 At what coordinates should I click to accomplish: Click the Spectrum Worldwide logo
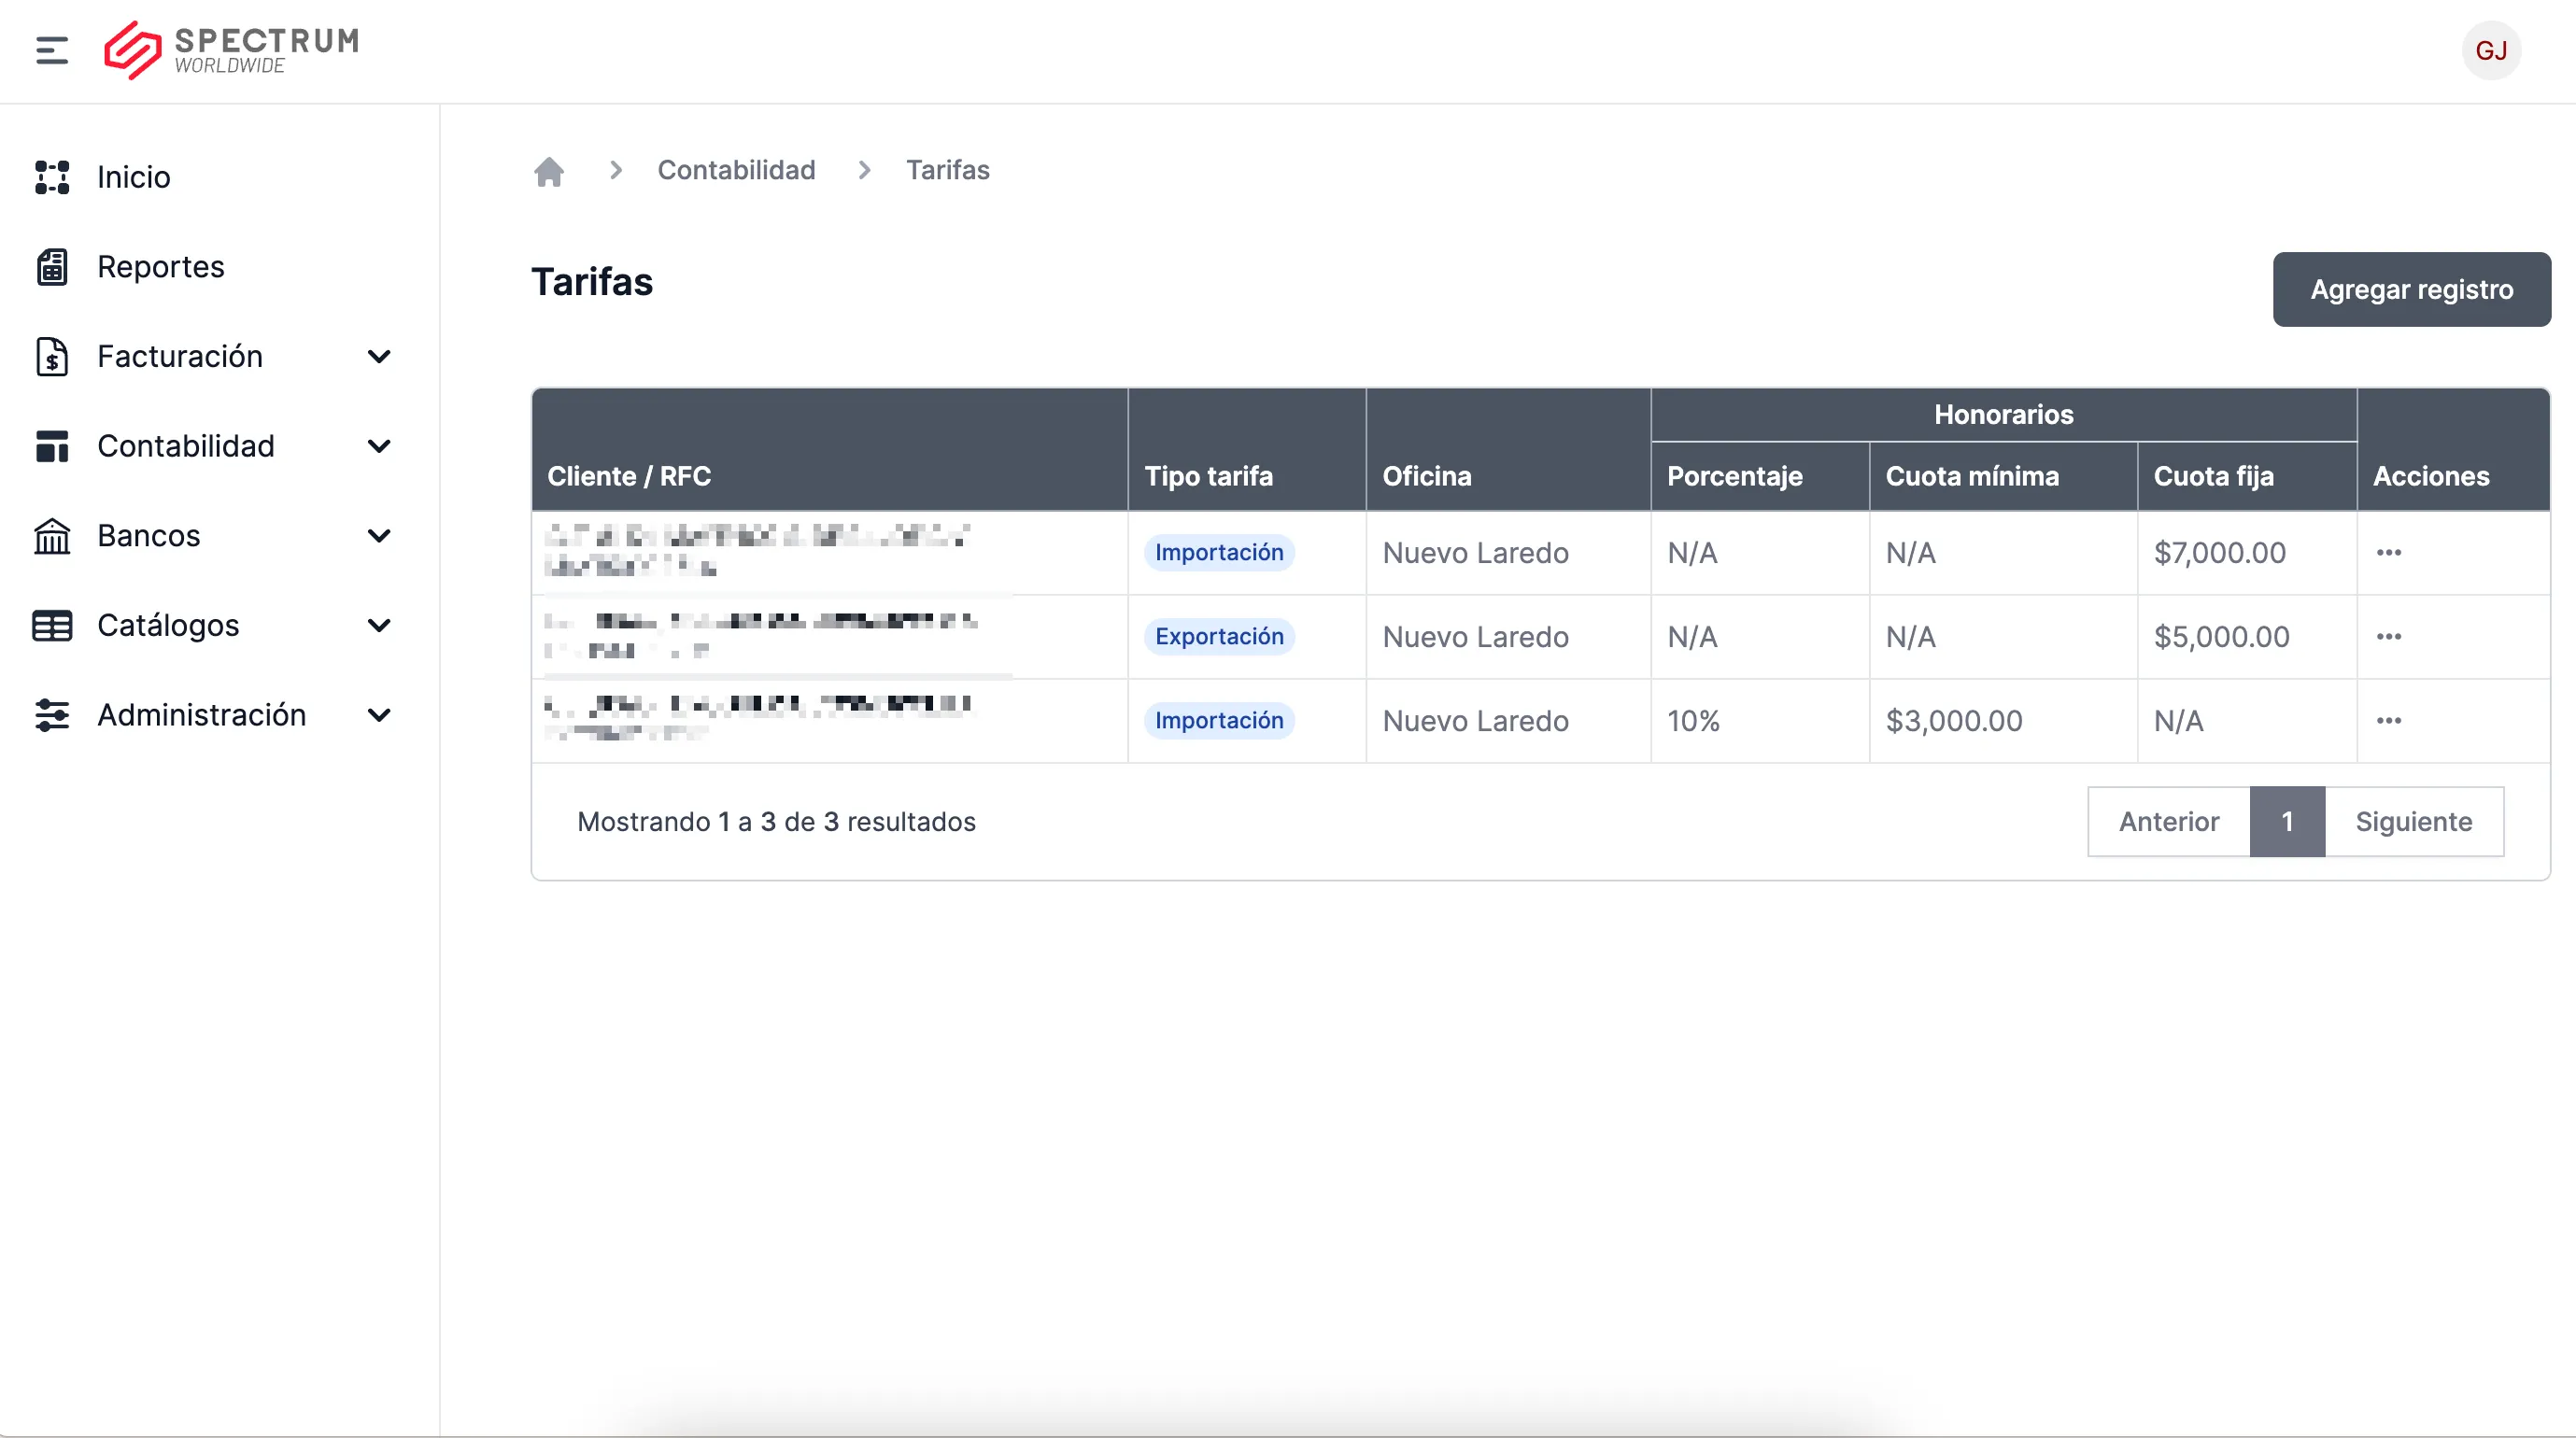coord(231,50)
